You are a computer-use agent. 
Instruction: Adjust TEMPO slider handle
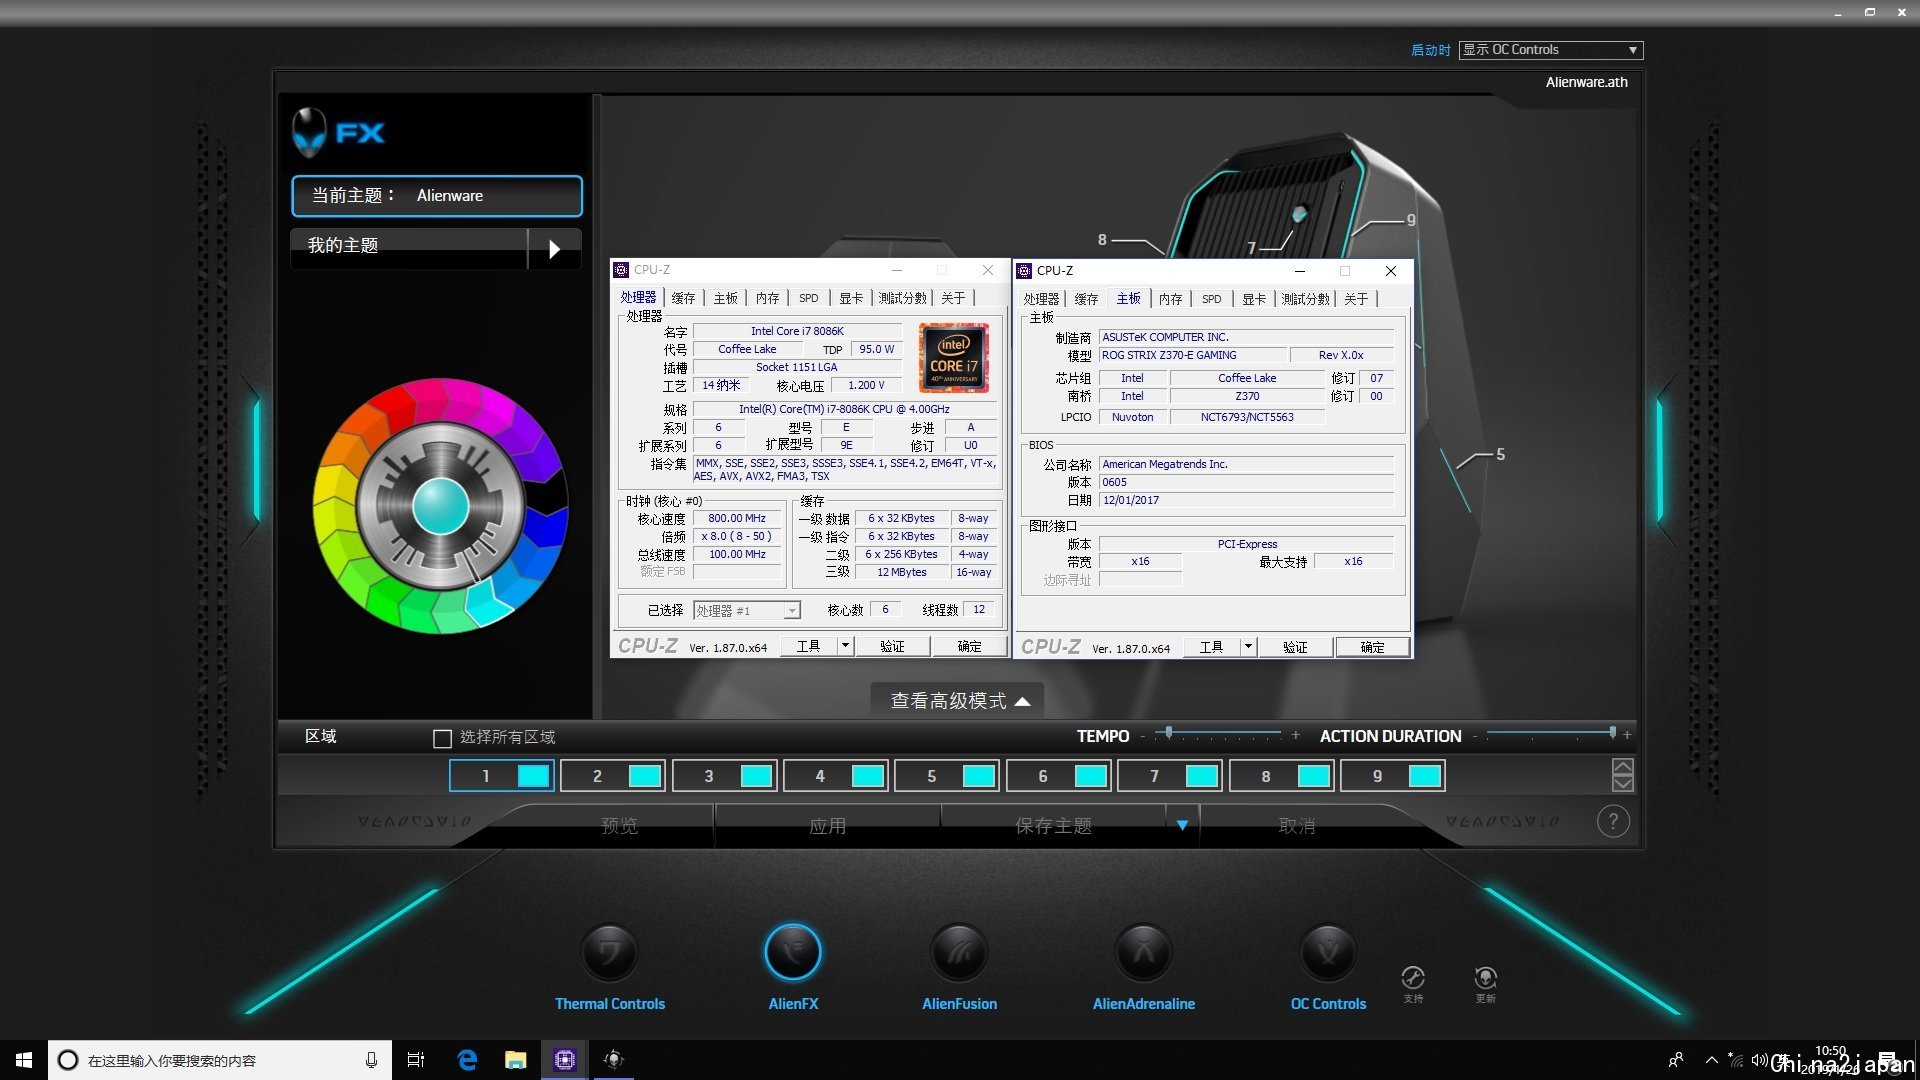click(1168, 733)
